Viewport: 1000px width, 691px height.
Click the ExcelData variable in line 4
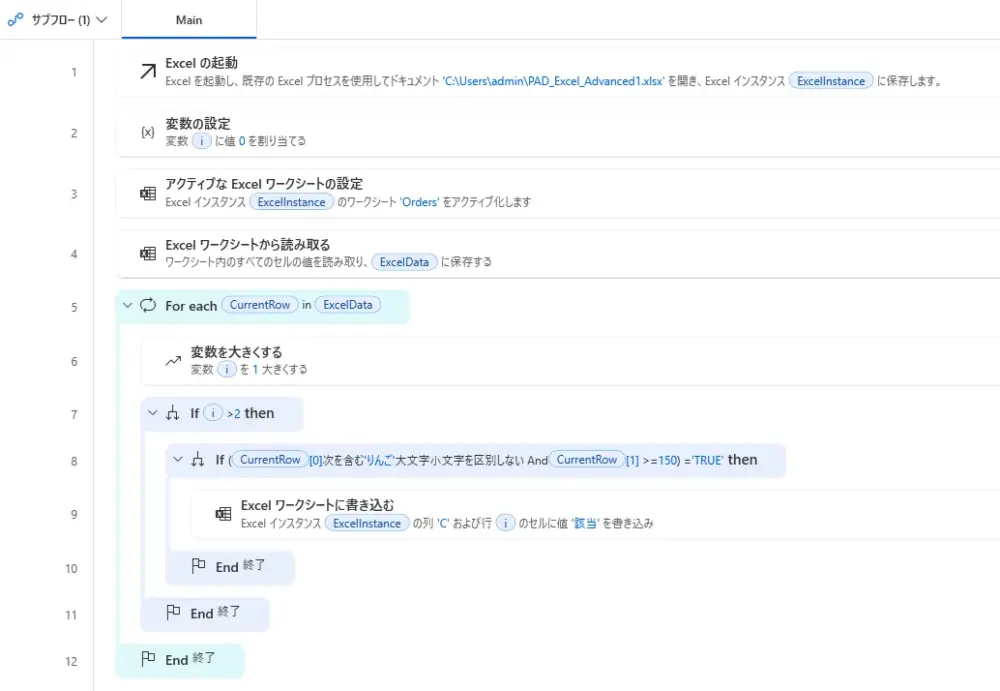(403, 262)
